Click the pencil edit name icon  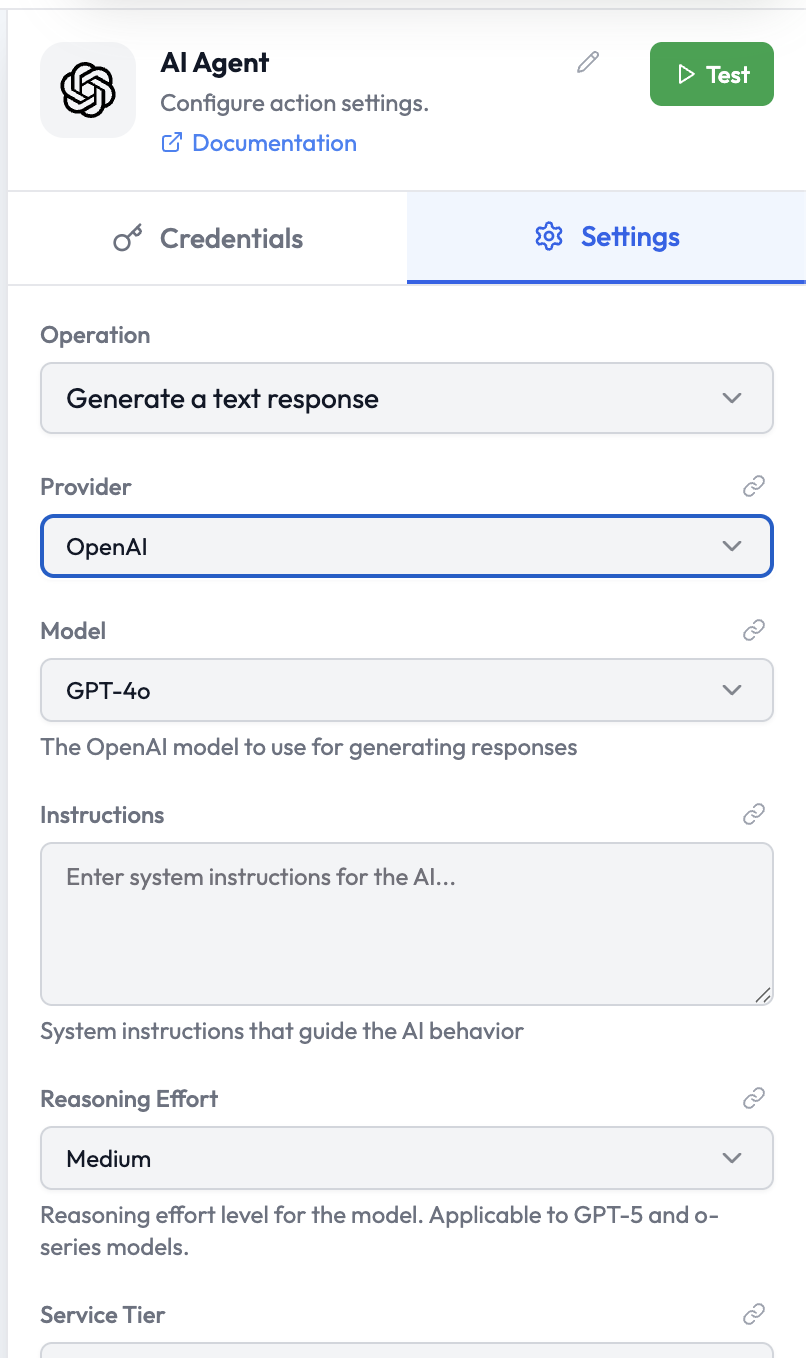point(588,63)
